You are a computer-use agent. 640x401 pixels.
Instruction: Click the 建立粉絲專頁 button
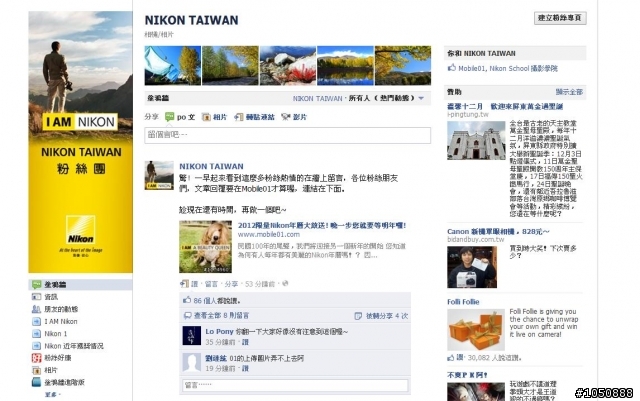click(x=560, y=18)
